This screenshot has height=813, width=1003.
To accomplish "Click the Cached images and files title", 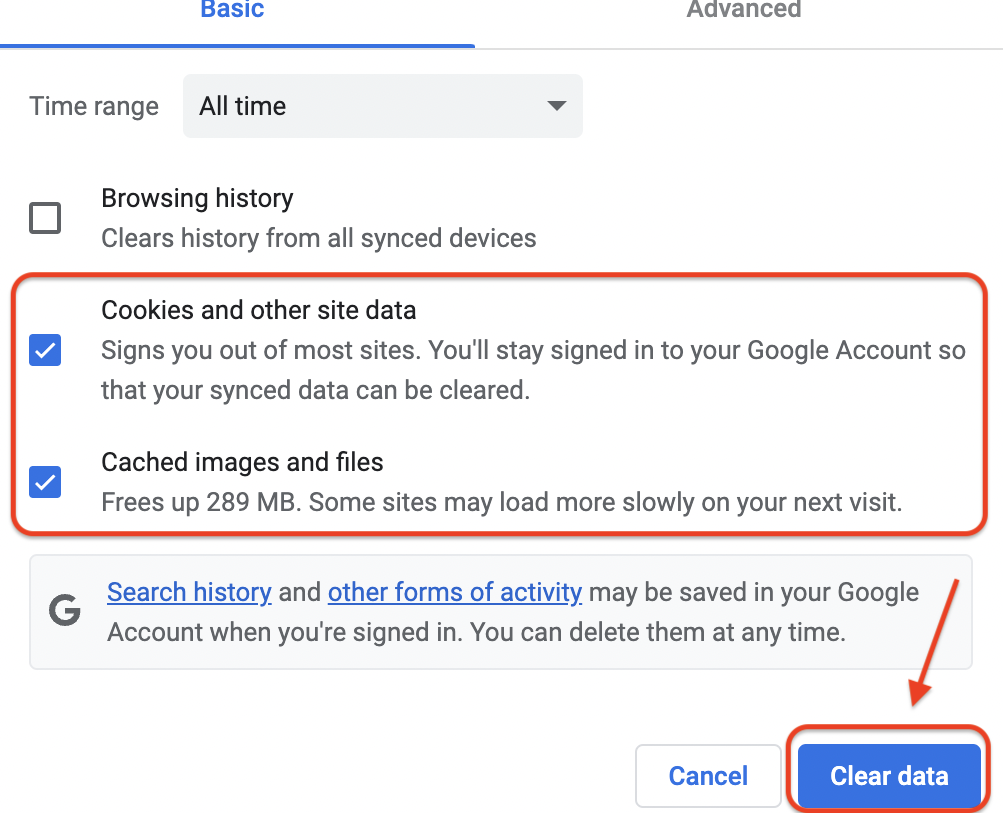I will [x=242, y=462].
